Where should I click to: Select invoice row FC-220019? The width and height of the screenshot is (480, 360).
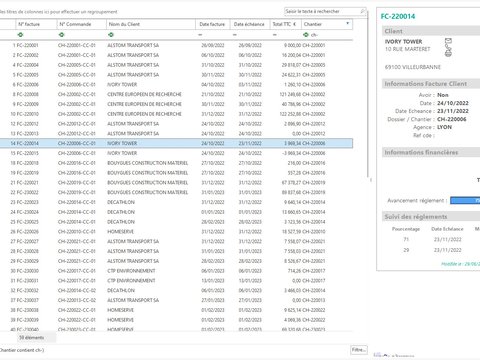point(176,173)
